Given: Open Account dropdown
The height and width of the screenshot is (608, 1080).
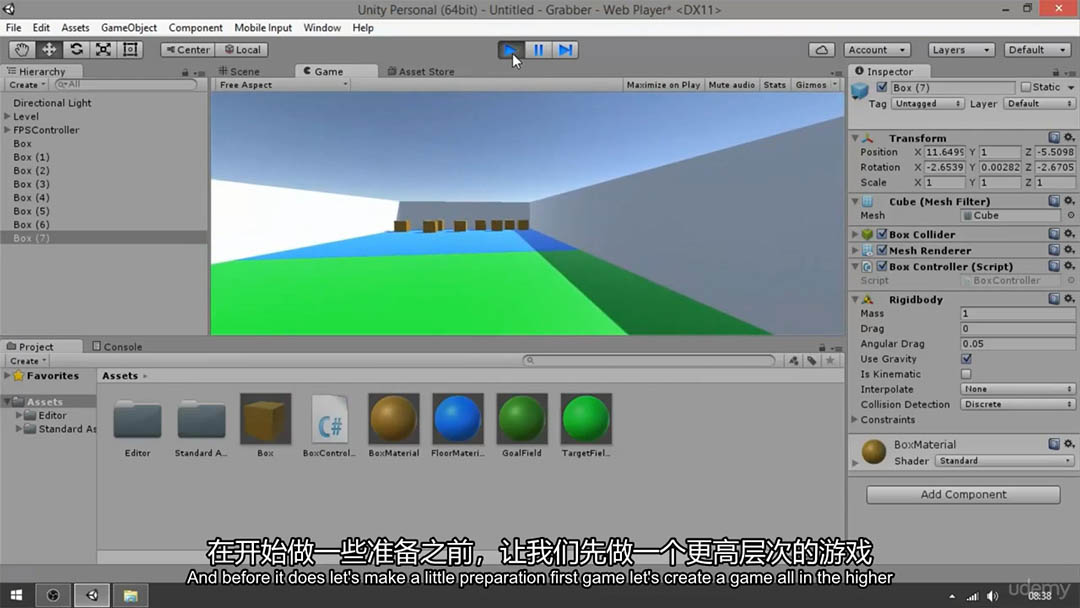Looking at the screenshot, I should click(x=877, y=50).
